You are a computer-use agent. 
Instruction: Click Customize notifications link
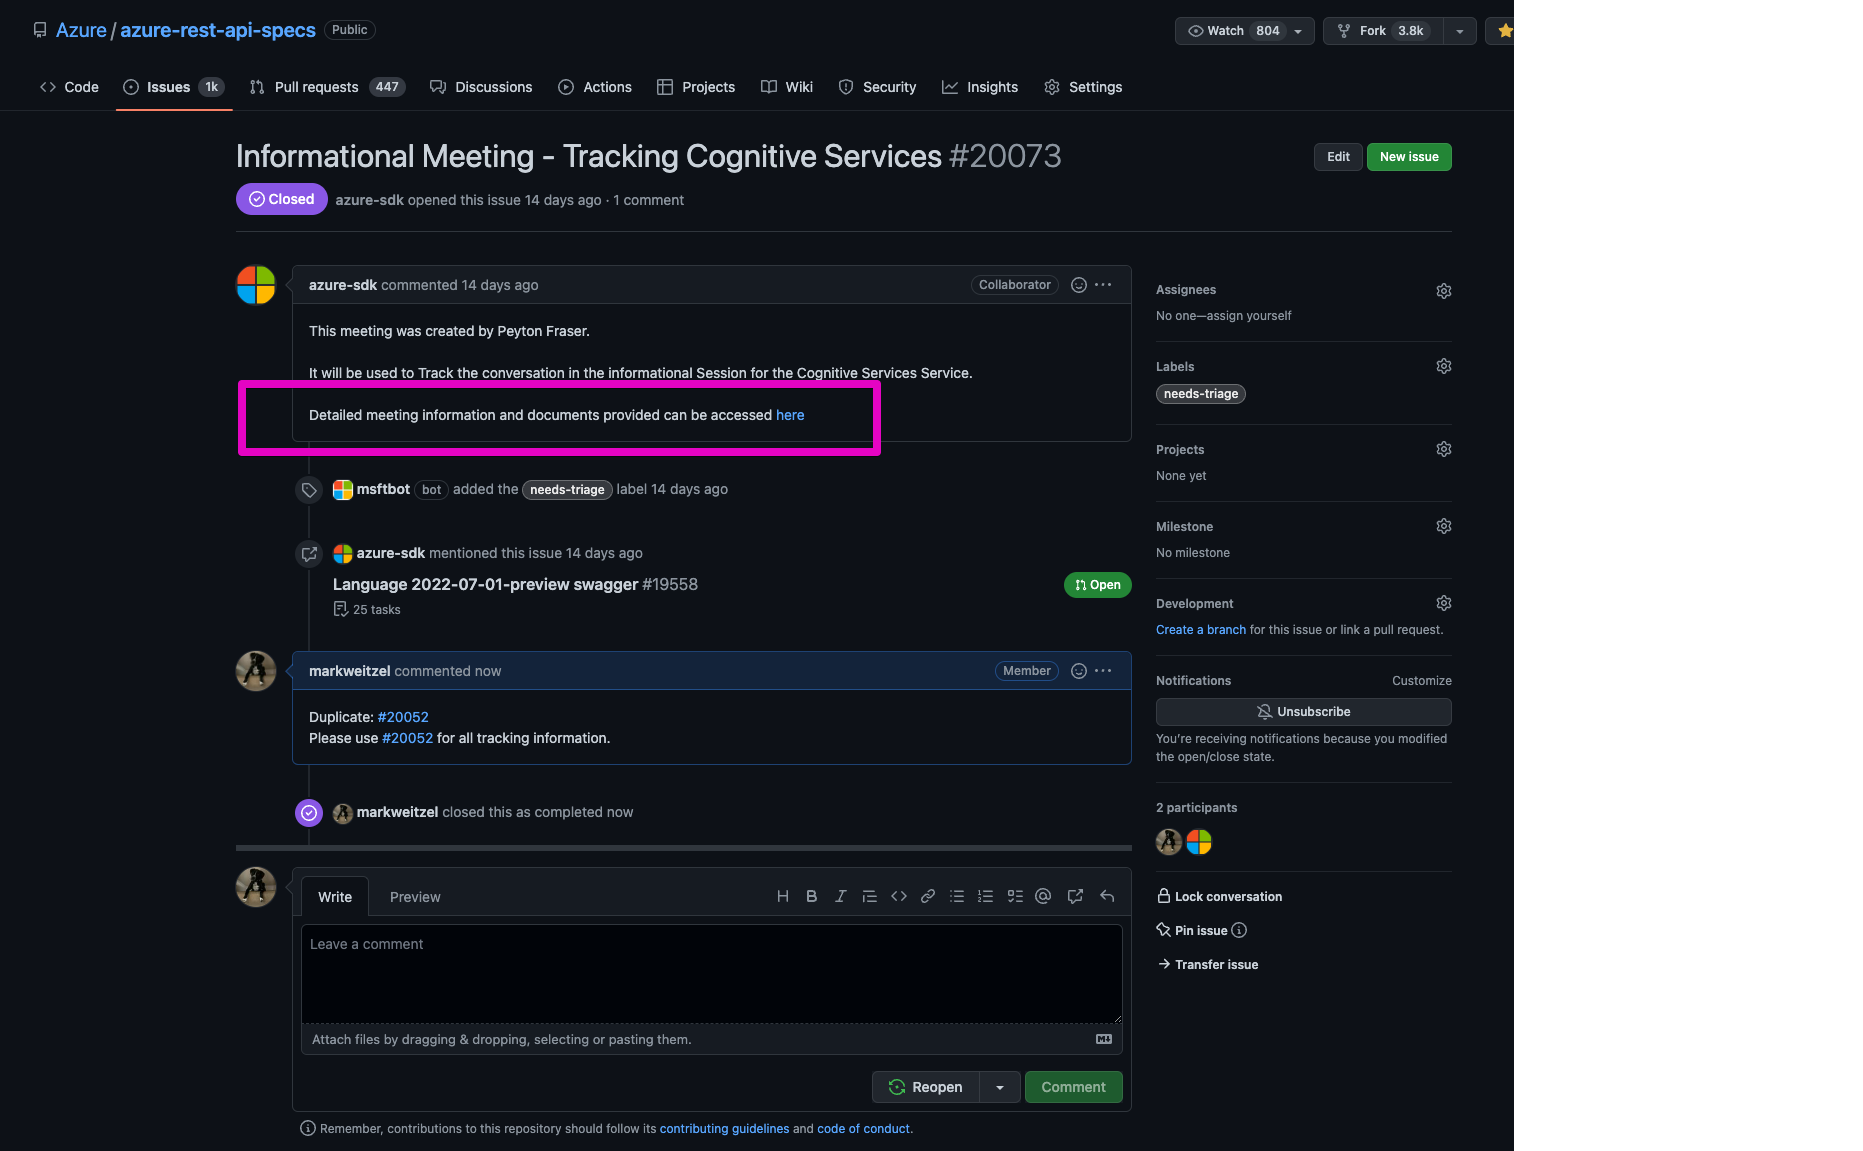(x=1421, y=681)
